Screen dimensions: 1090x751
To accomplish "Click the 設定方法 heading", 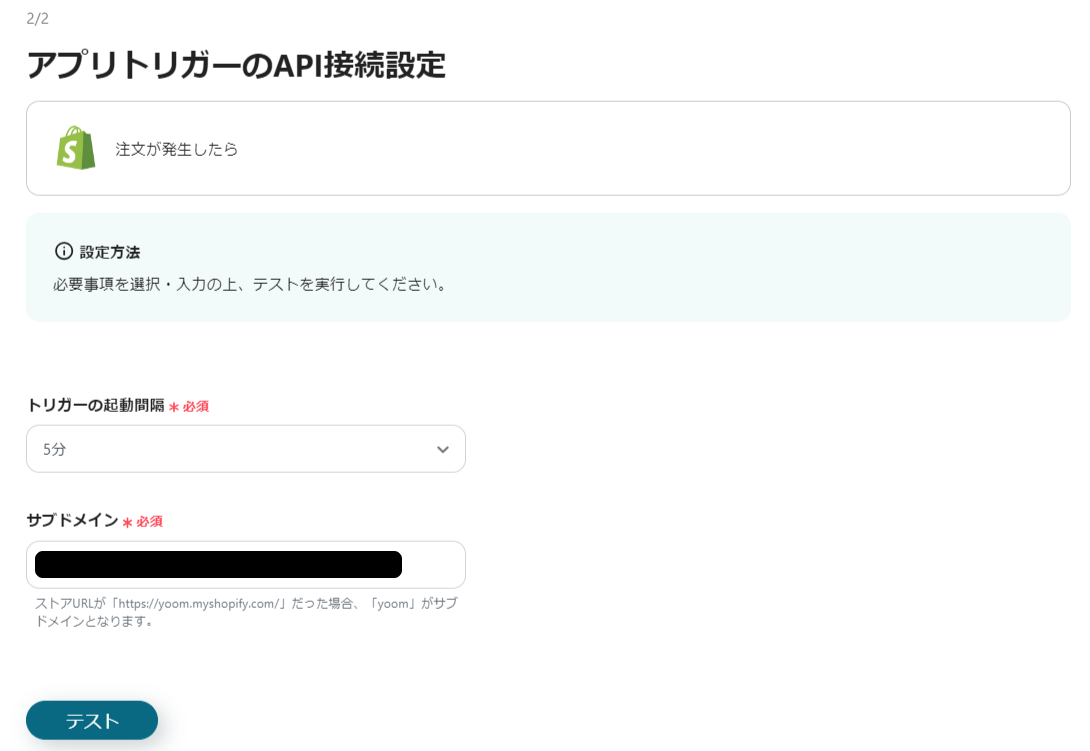I will pos(110,252).
